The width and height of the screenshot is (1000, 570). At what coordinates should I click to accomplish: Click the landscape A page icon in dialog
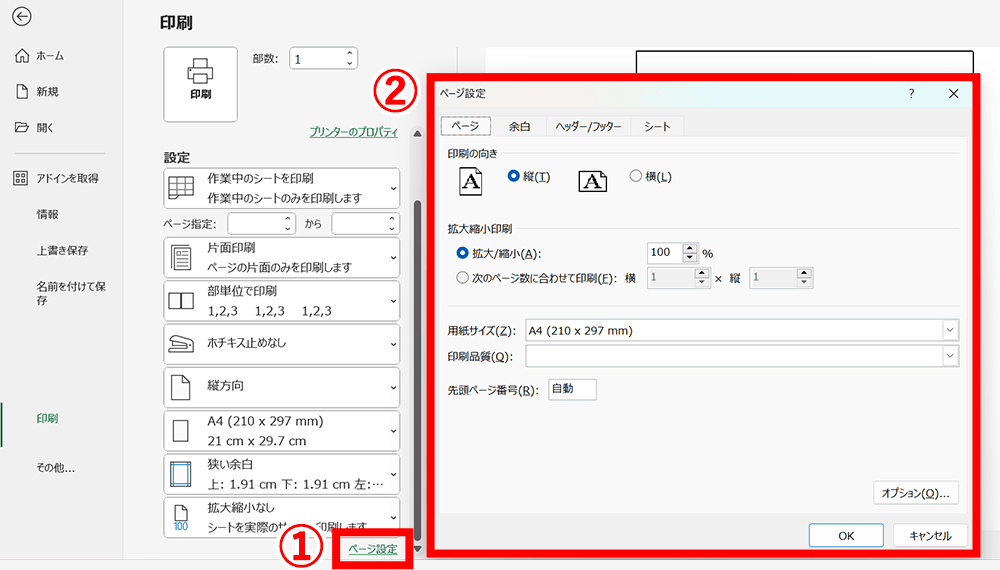pos(592,182)
